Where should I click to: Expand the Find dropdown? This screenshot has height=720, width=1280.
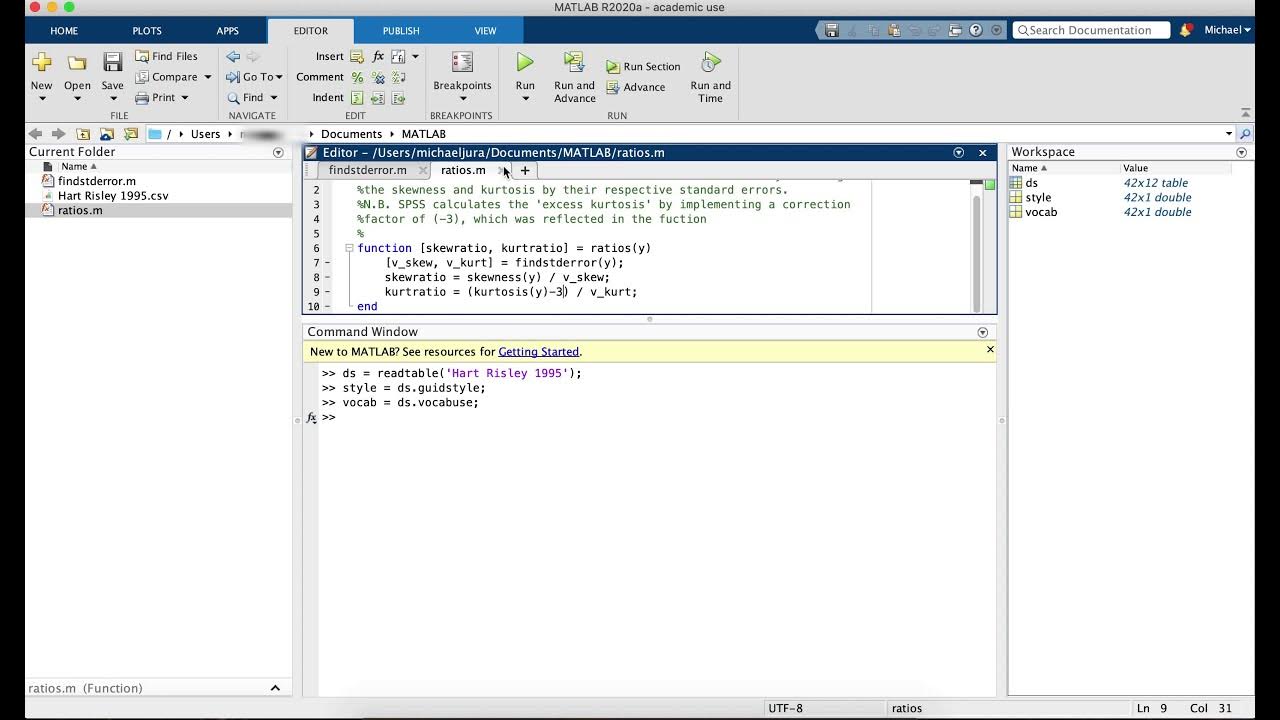click(x=273, y=98)
